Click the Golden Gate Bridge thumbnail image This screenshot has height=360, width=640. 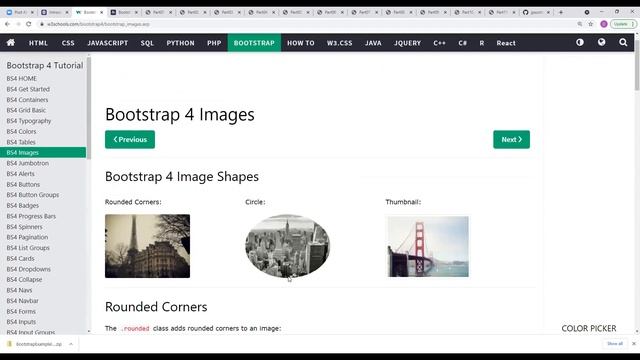tap(428, 247)
